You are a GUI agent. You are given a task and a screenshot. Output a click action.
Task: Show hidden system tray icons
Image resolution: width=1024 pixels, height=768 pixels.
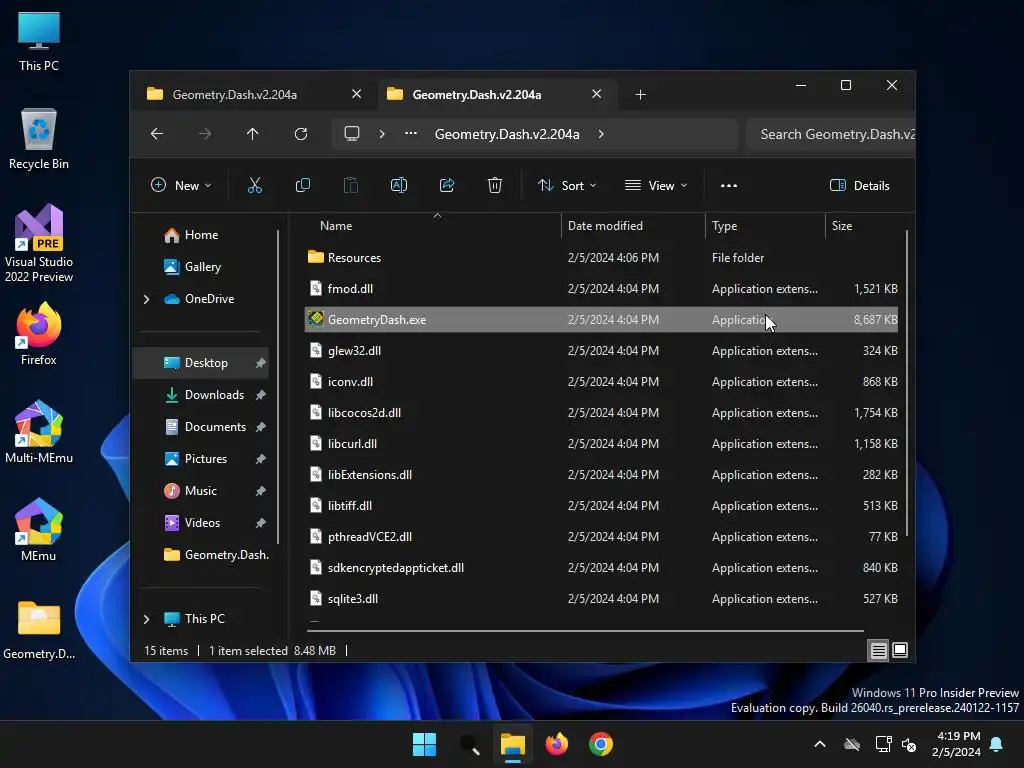820,744
